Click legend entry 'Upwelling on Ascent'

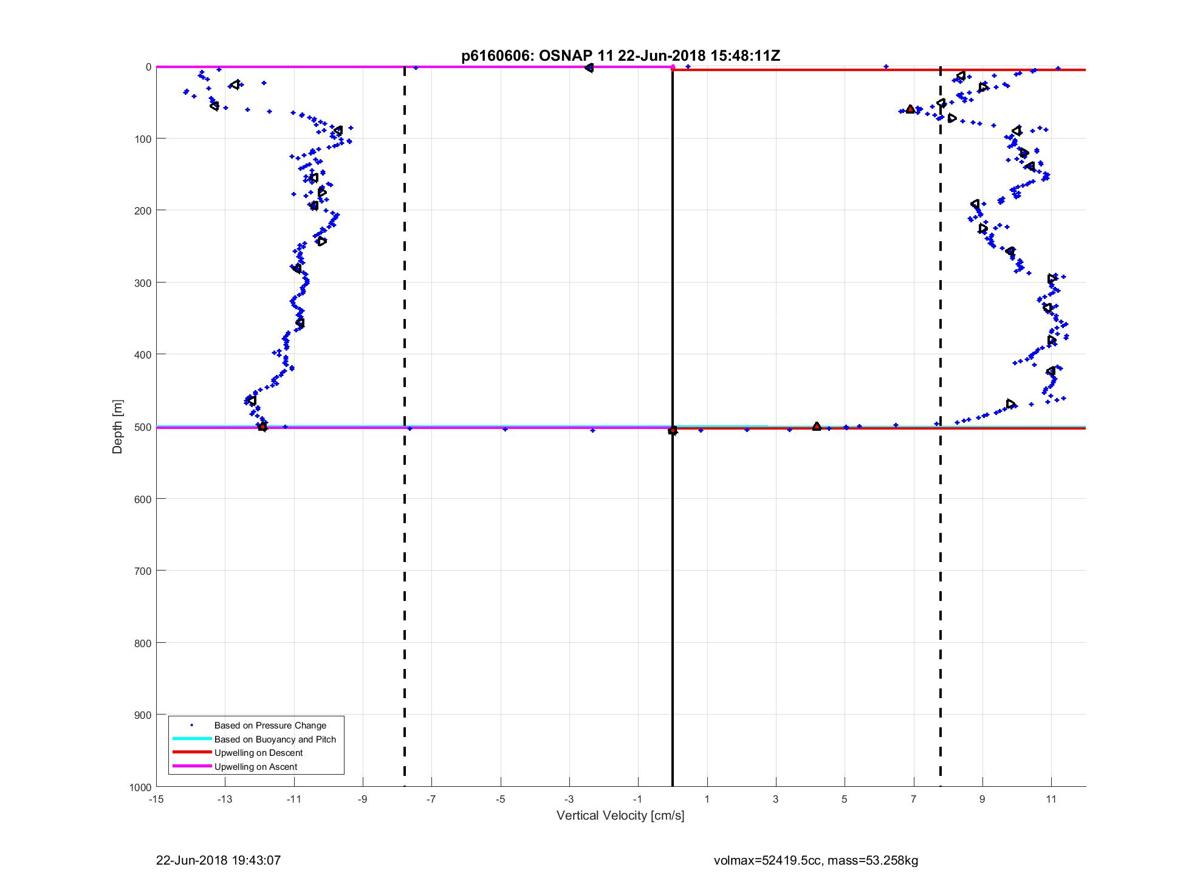tap(256, 767)
